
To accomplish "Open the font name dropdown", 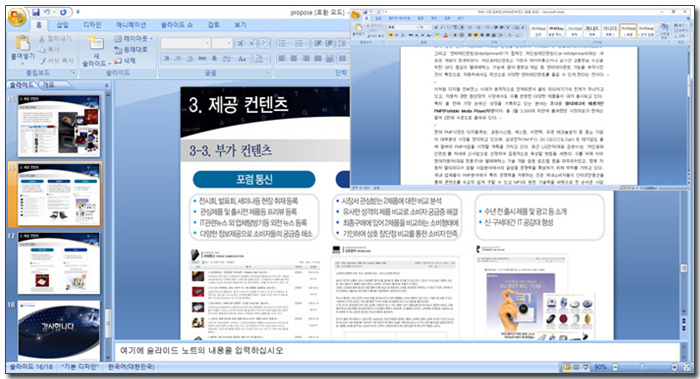I will click(x=207, y=43).
